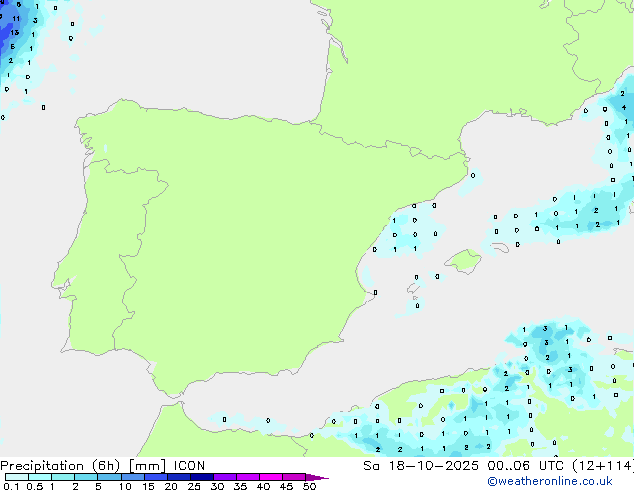Click the '13' precipitation value on the map
634x490 pixels.
(x=15, y=32)
